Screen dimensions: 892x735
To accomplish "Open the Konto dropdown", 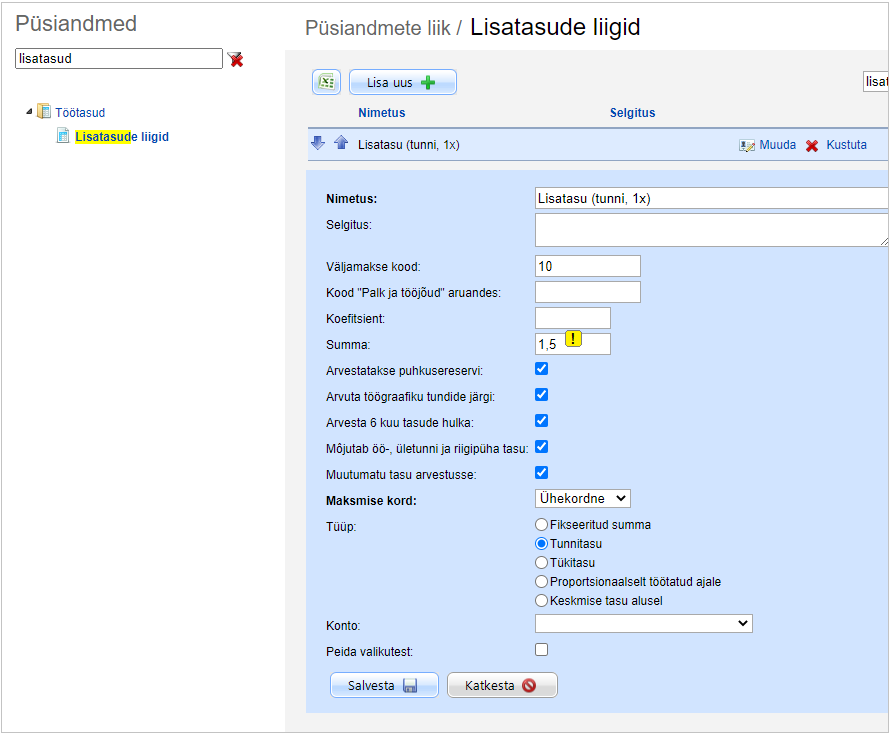I will (643, 624).
